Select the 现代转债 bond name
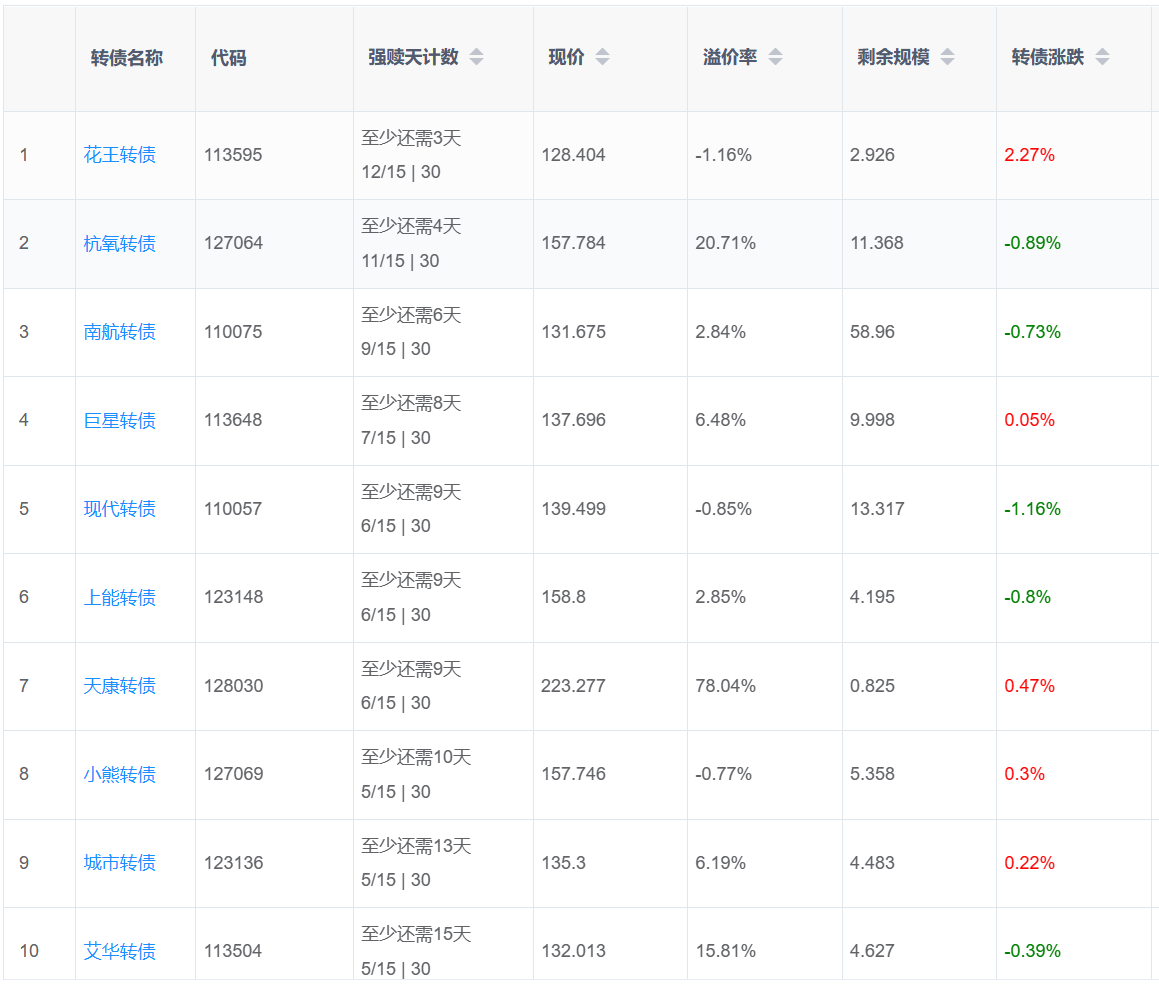Viewport: 1159px width, 988px height. (x=120, y=509)
